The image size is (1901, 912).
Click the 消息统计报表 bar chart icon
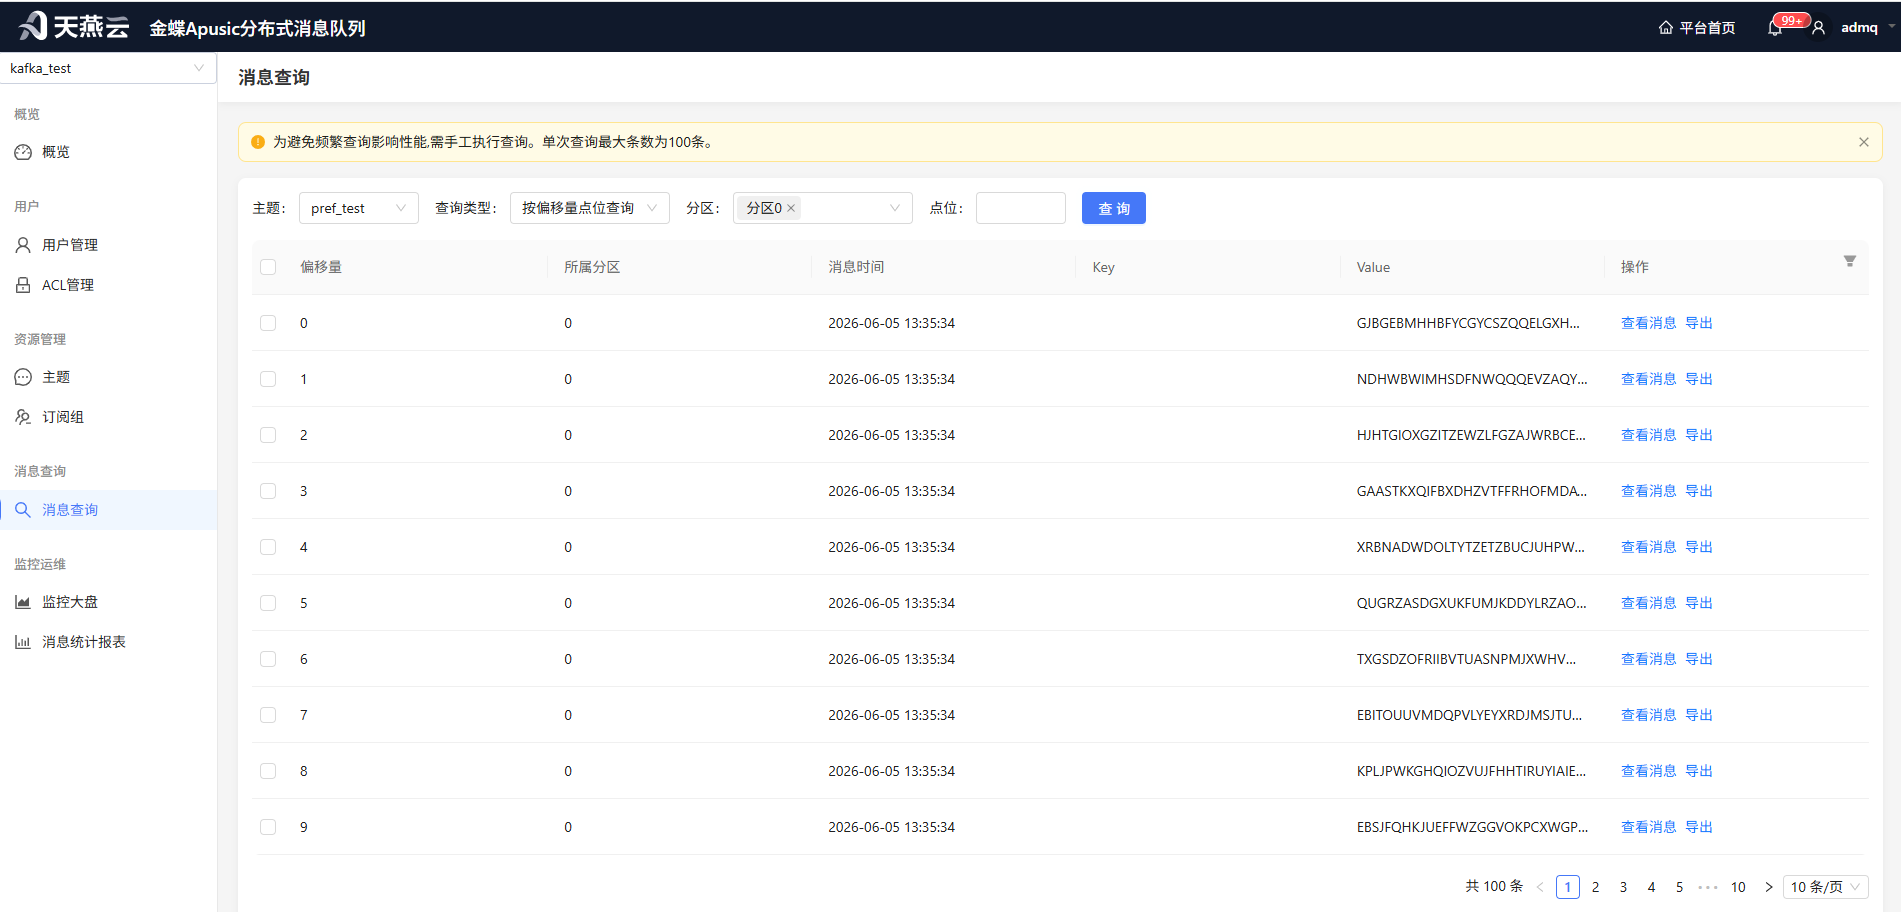[23, 642]
